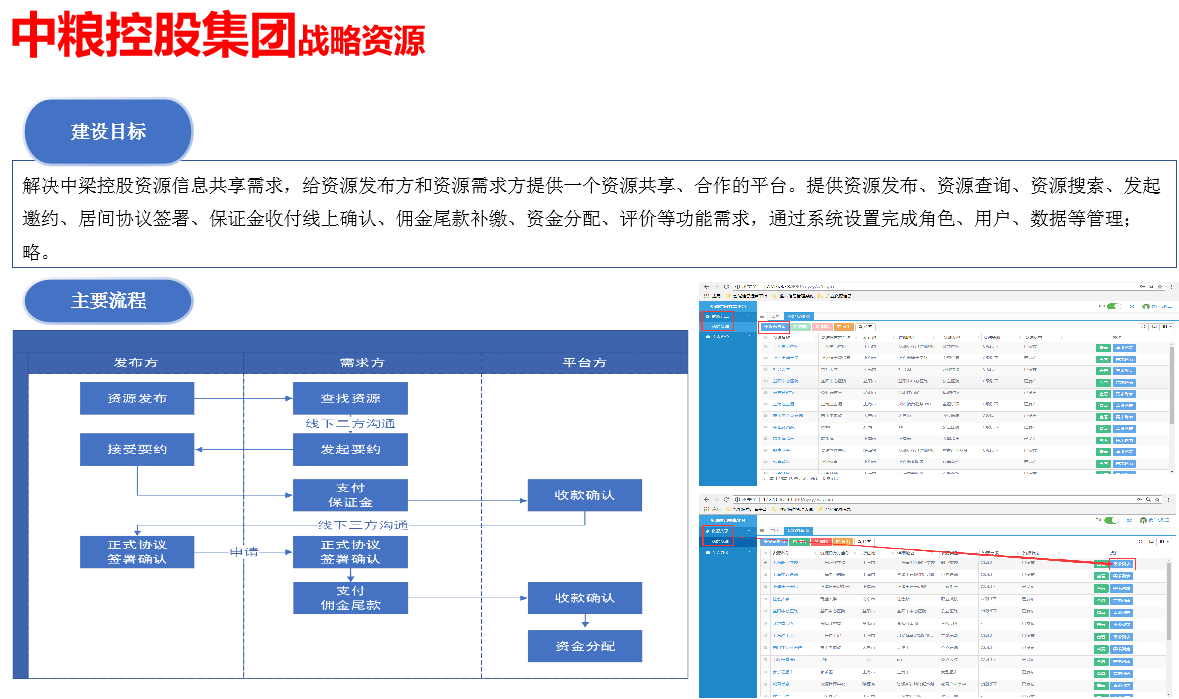This screenshot has width=1179, height=699.
Task: Open Apps grid icon in upper screenshot's bookmarks bar
Action: [x=706, y=296]
